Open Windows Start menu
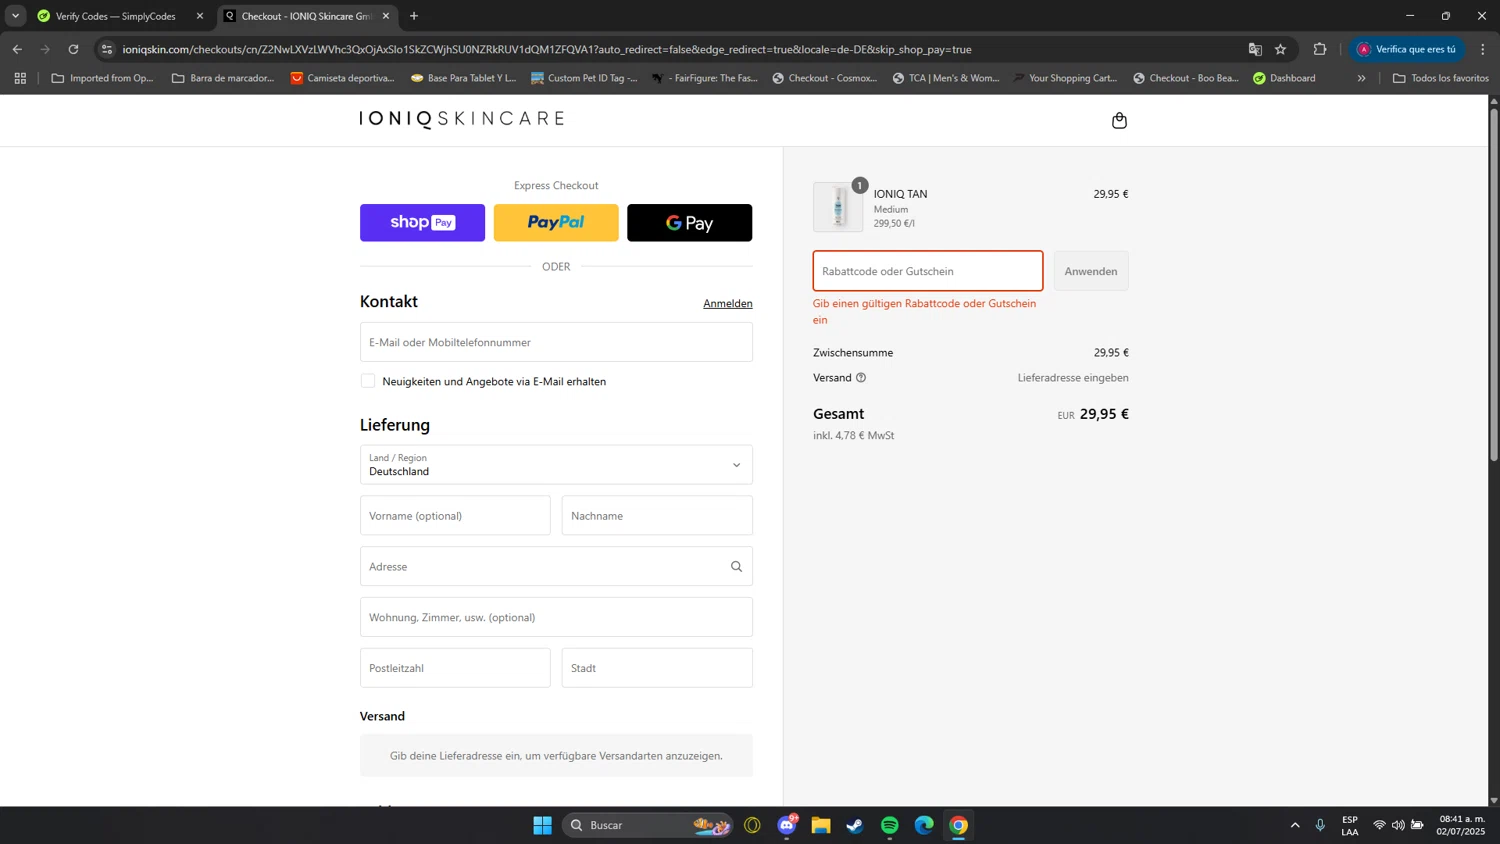 tap(542, 825)
